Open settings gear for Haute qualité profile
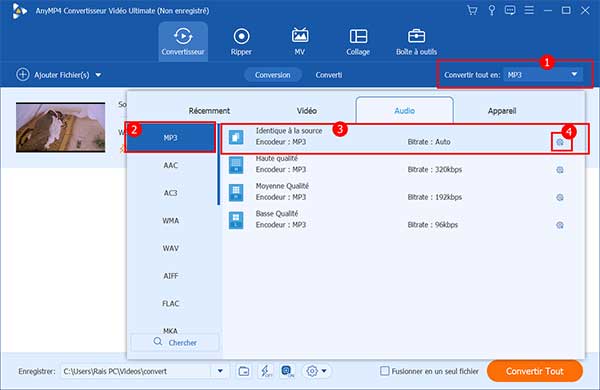The image size is (600, 390). point(560,170)
